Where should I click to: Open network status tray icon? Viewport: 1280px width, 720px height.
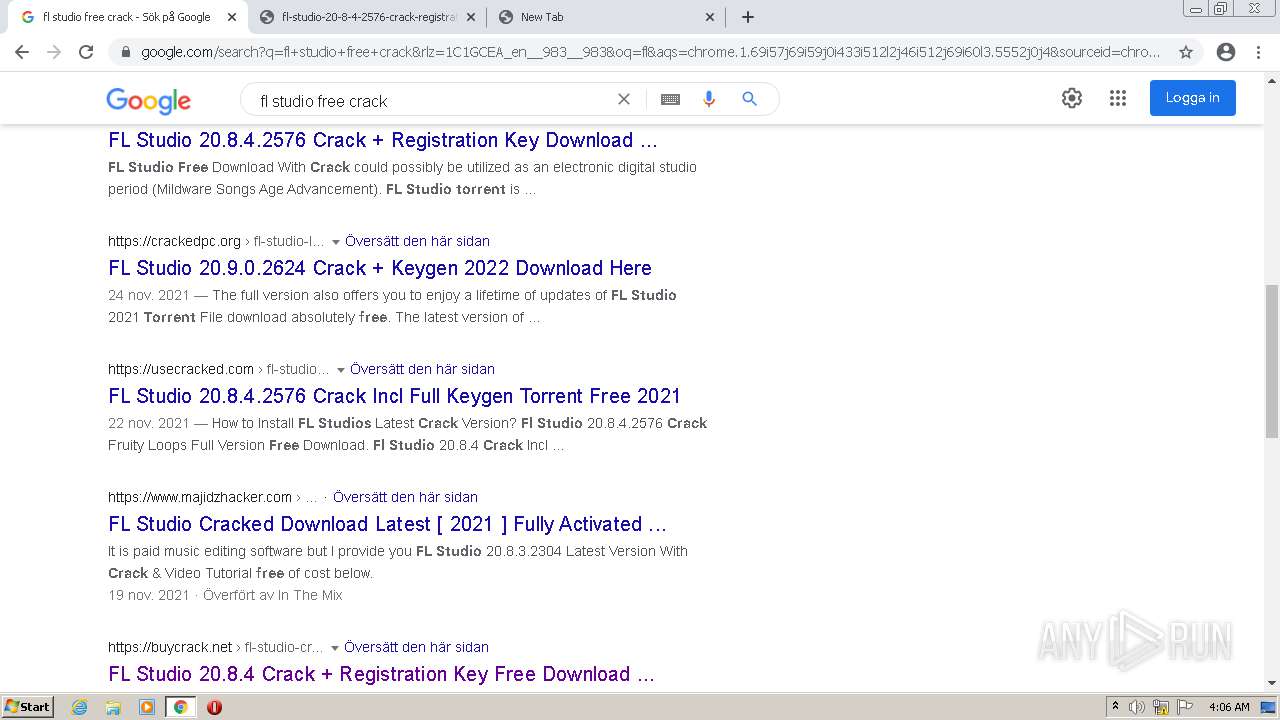click(1161, 707)
